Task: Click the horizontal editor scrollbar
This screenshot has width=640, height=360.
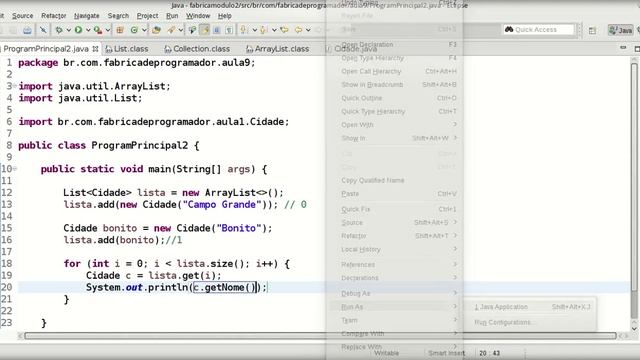Action: (x=320, y=336)
